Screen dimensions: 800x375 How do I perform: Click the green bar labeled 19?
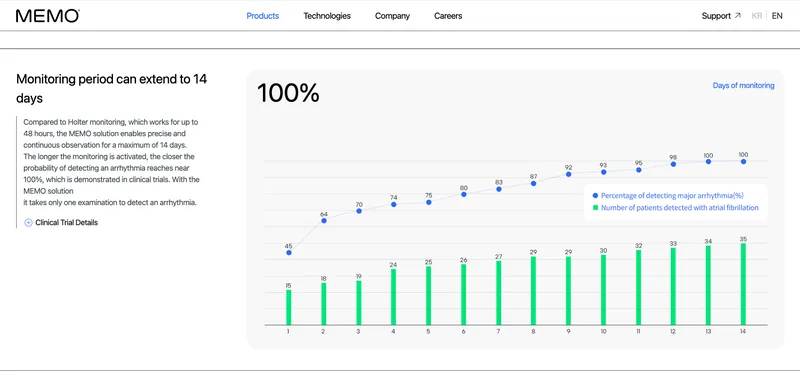(359, 303)
